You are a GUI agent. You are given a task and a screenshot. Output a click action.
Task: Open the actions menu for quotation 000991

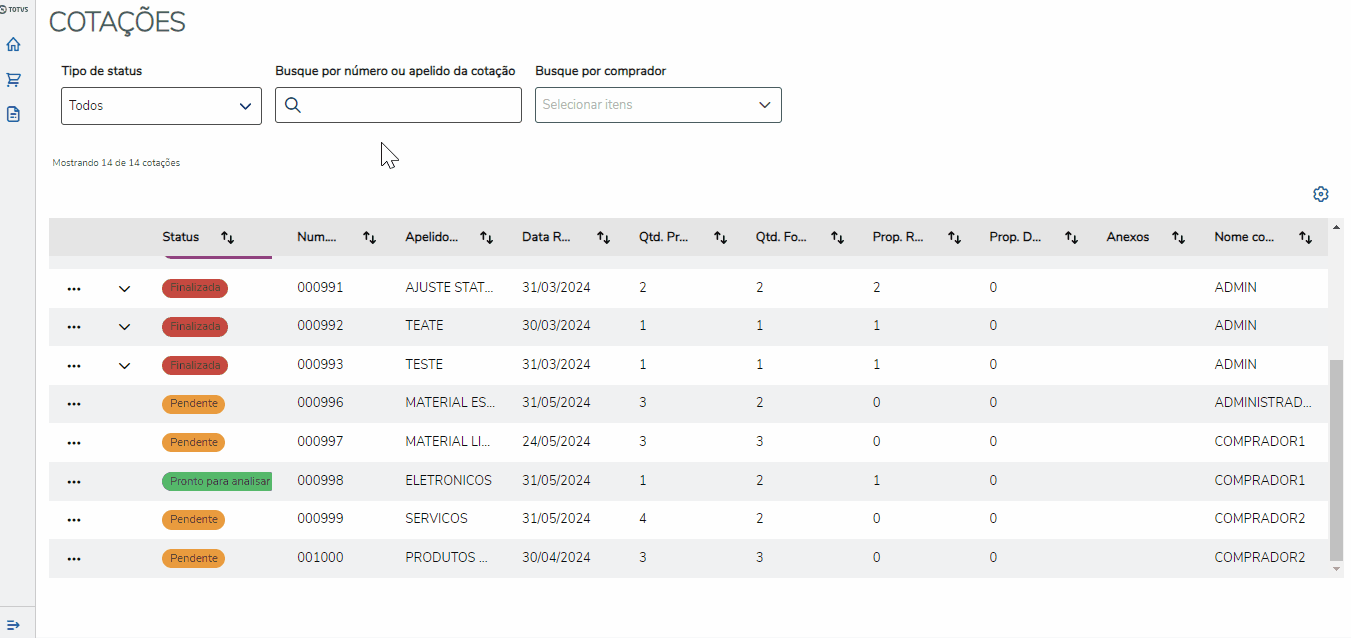(x=73, y=288)
